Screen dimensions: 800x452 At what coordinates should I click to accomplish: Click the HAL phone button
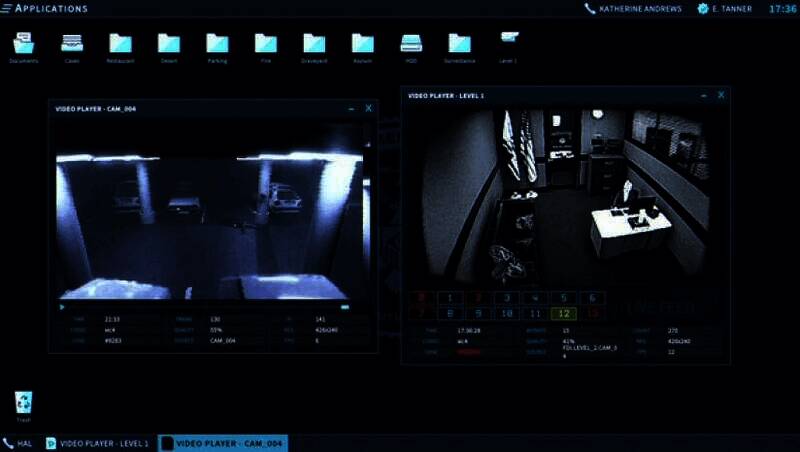(x=19, y=443)
